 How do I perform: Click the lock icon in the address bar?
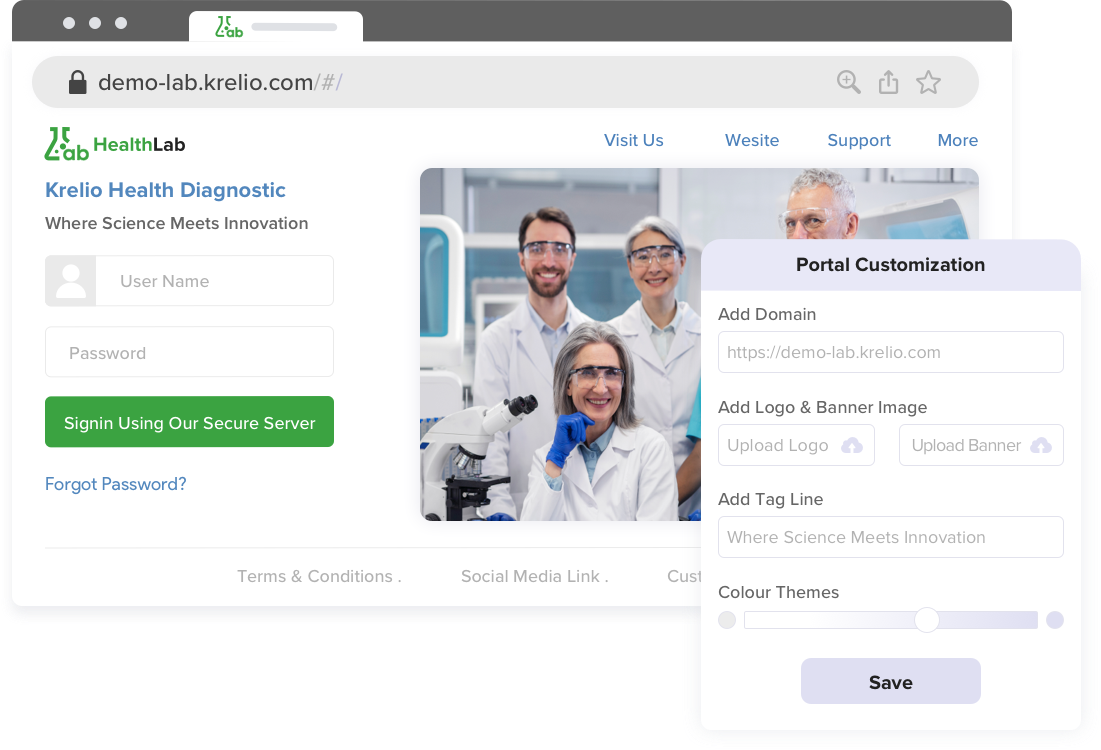point(77,82)
